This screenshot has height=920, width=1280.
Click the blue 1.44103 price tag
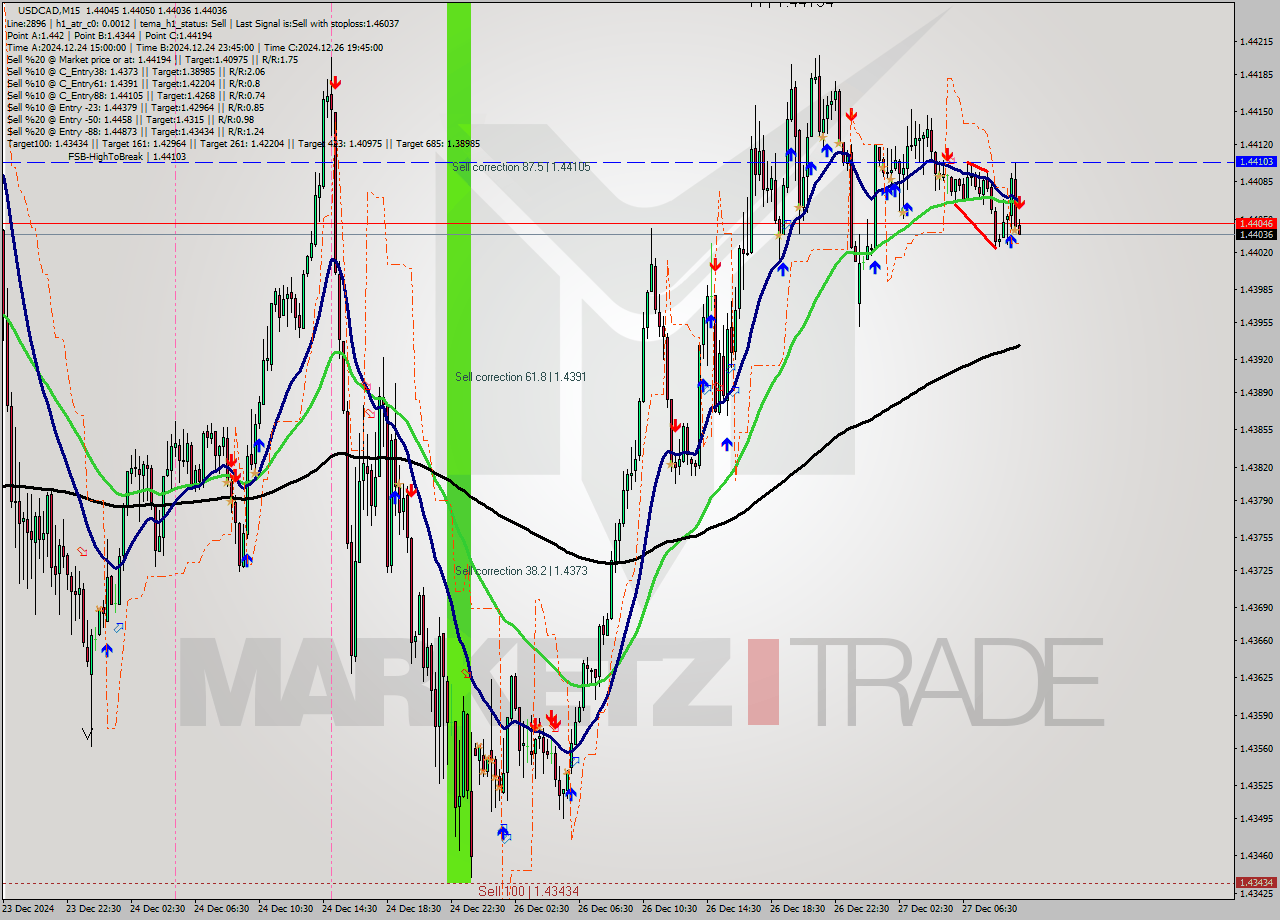(1255, 161)
